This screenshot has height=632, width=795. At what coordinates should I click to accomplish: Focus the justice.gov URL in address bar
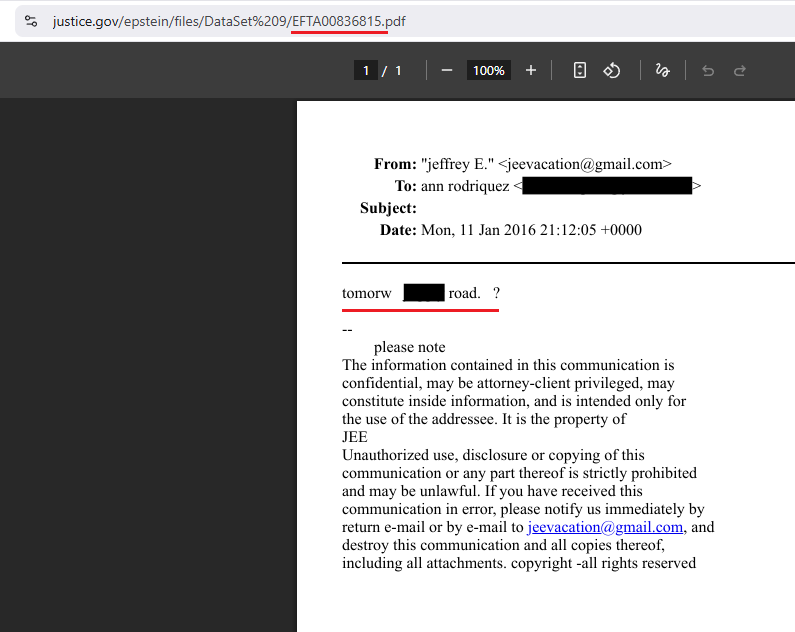click(x=229, y=21)
